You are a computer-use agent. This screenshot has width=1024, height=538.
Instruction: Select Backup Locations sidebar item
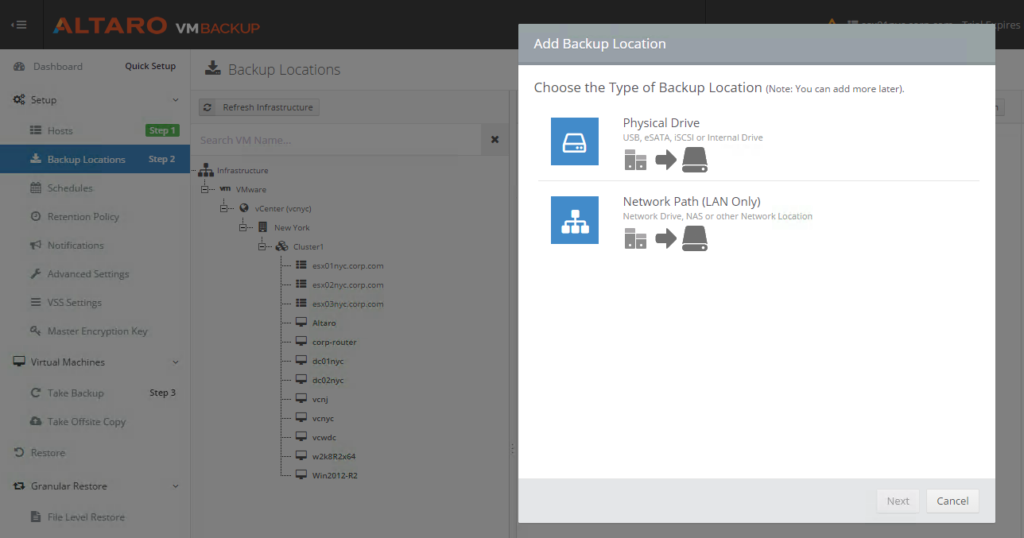pos(95,159)
